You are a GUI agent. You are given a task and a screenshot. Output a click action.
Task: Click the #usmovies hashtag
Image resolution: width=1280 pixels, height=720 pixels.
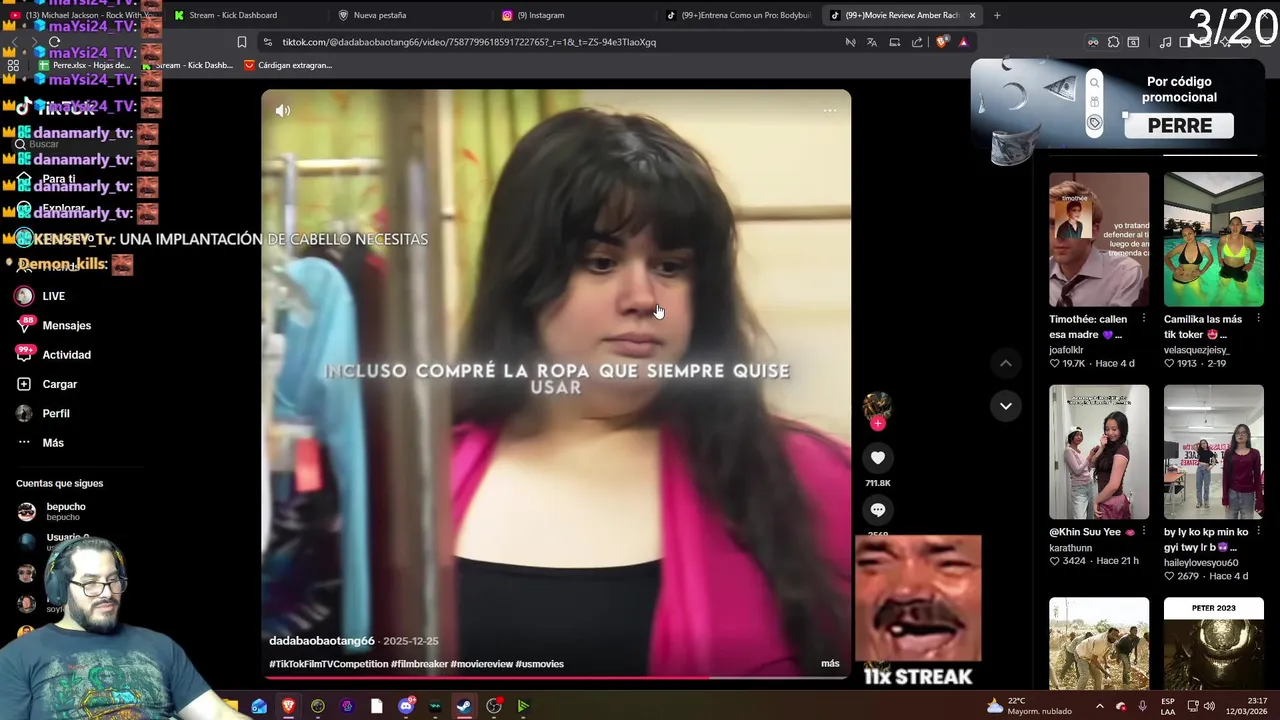click(540, 664)
